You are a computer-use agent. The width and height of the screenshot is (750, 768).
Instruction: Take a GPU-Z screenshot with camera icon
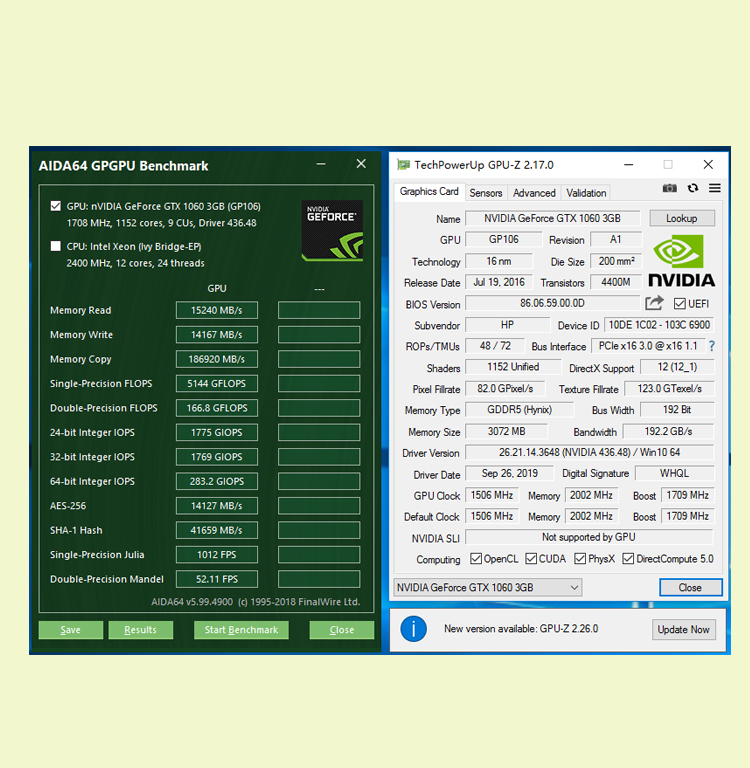669,188
